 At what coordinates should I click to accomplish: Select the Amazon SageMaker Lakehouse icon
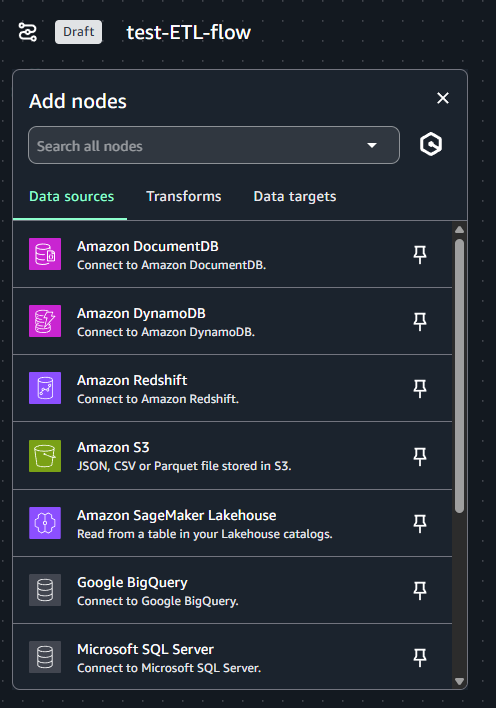pos(45,523)
